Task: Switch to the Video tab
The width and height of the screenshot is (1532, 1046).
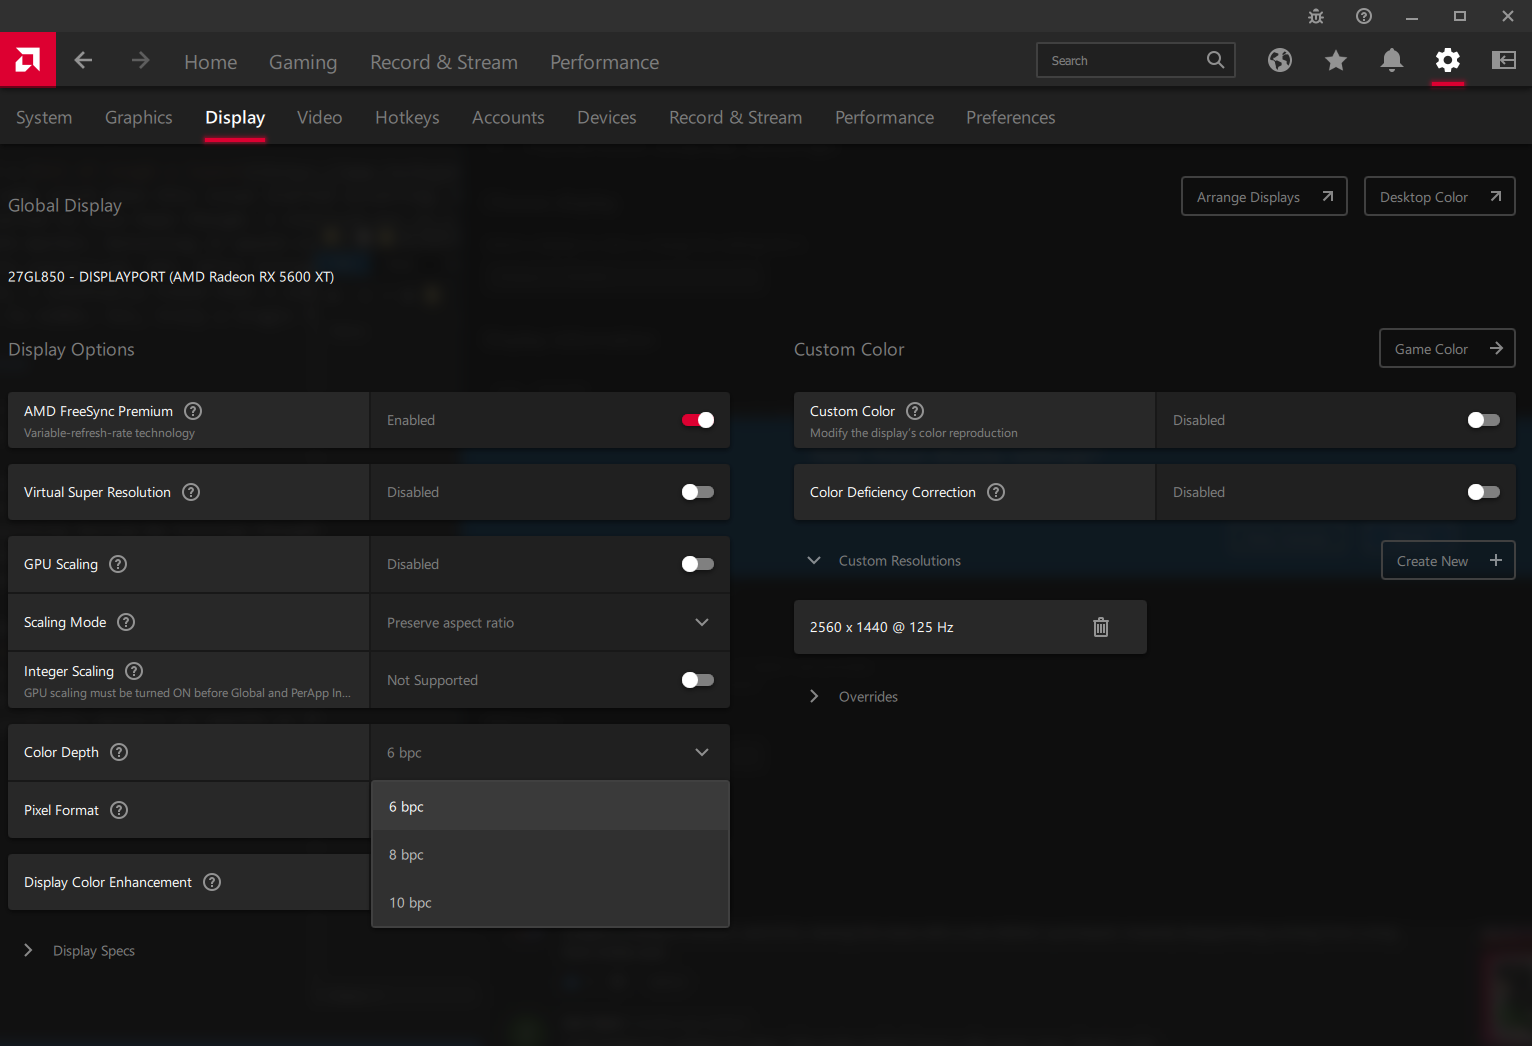Action: (320, 117)
